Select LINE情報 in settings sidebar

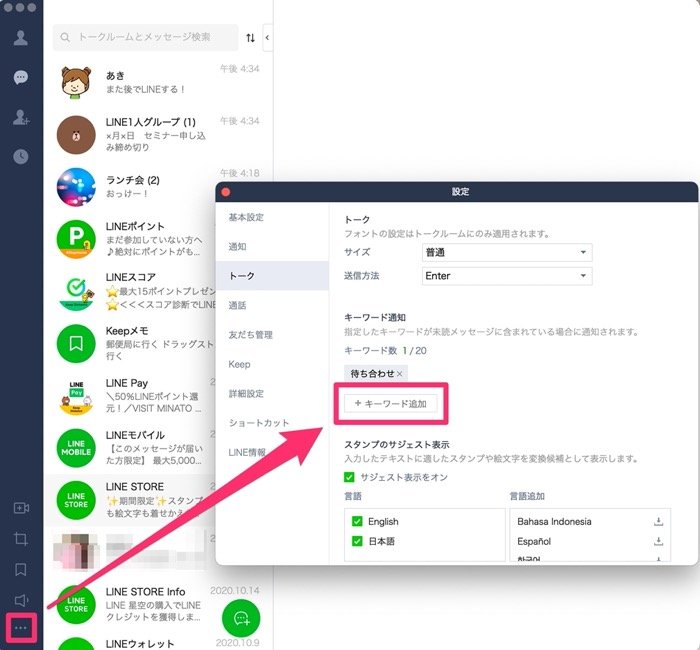pos(272,452)
